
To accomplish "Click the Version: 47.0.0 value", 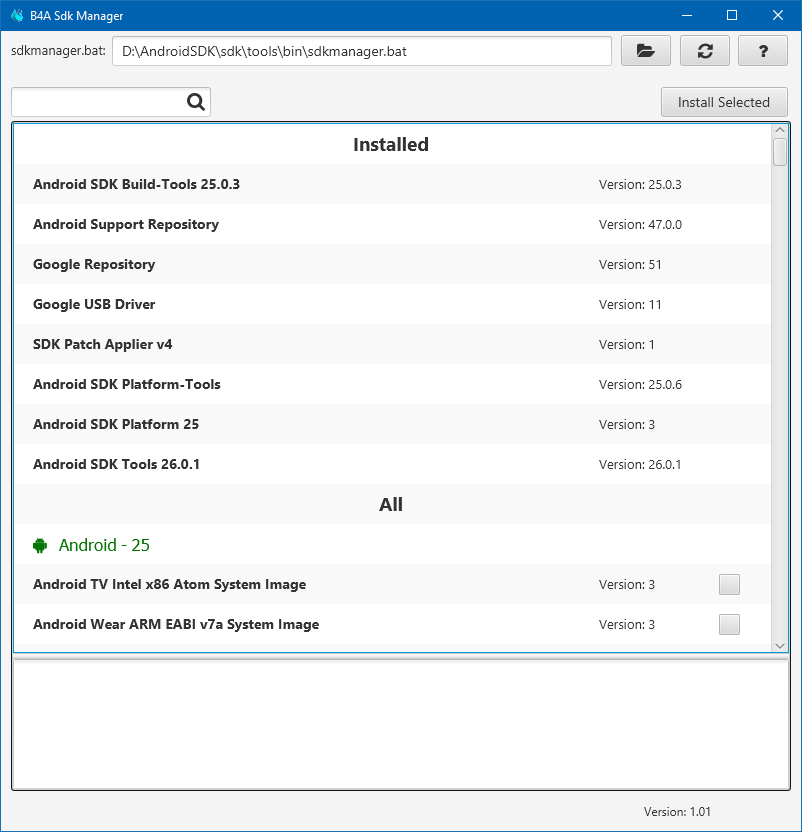I will [x=640, y=224].
